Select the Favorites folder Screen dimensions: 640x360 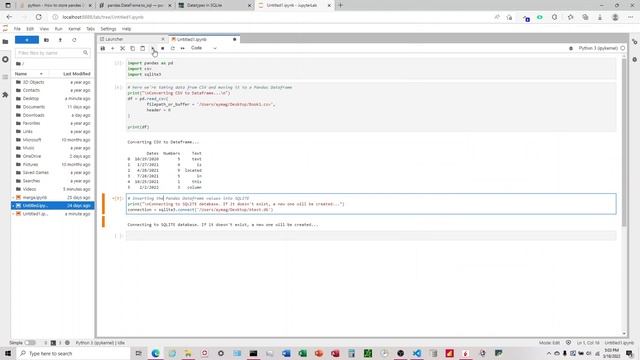[52, 123]
